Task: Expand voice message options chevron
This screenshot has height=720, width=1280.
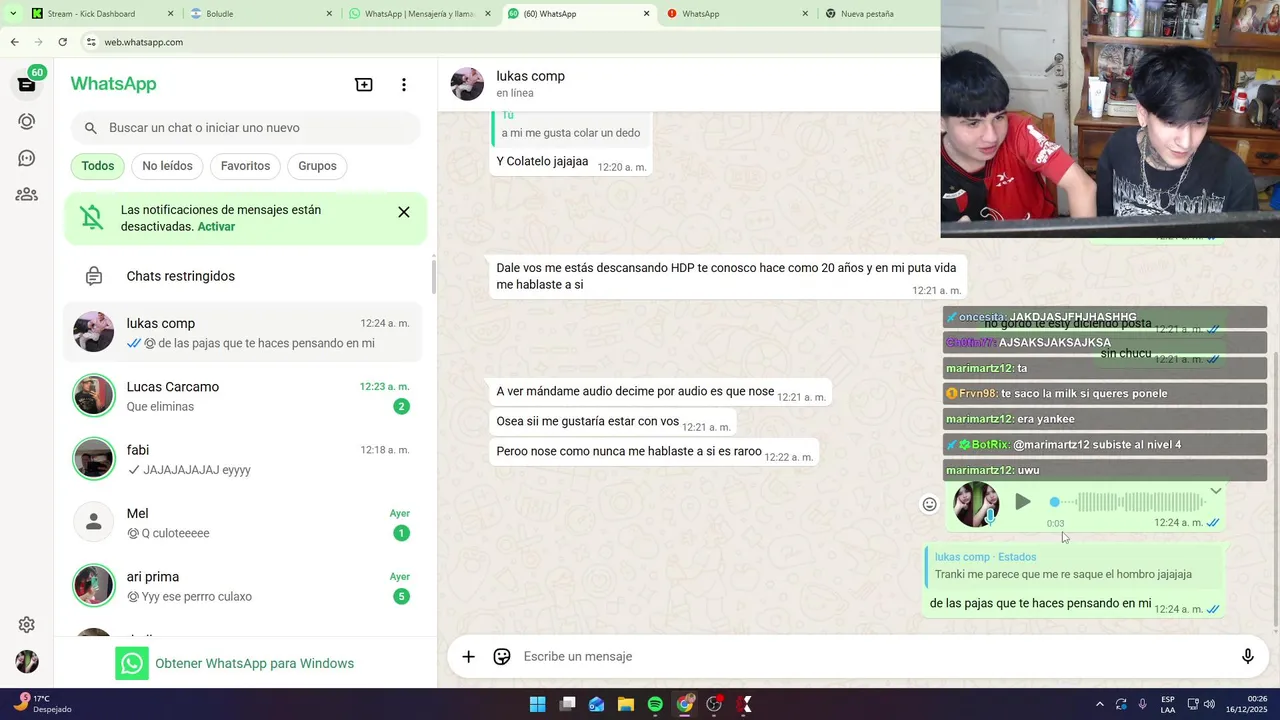Action: 1216,491
